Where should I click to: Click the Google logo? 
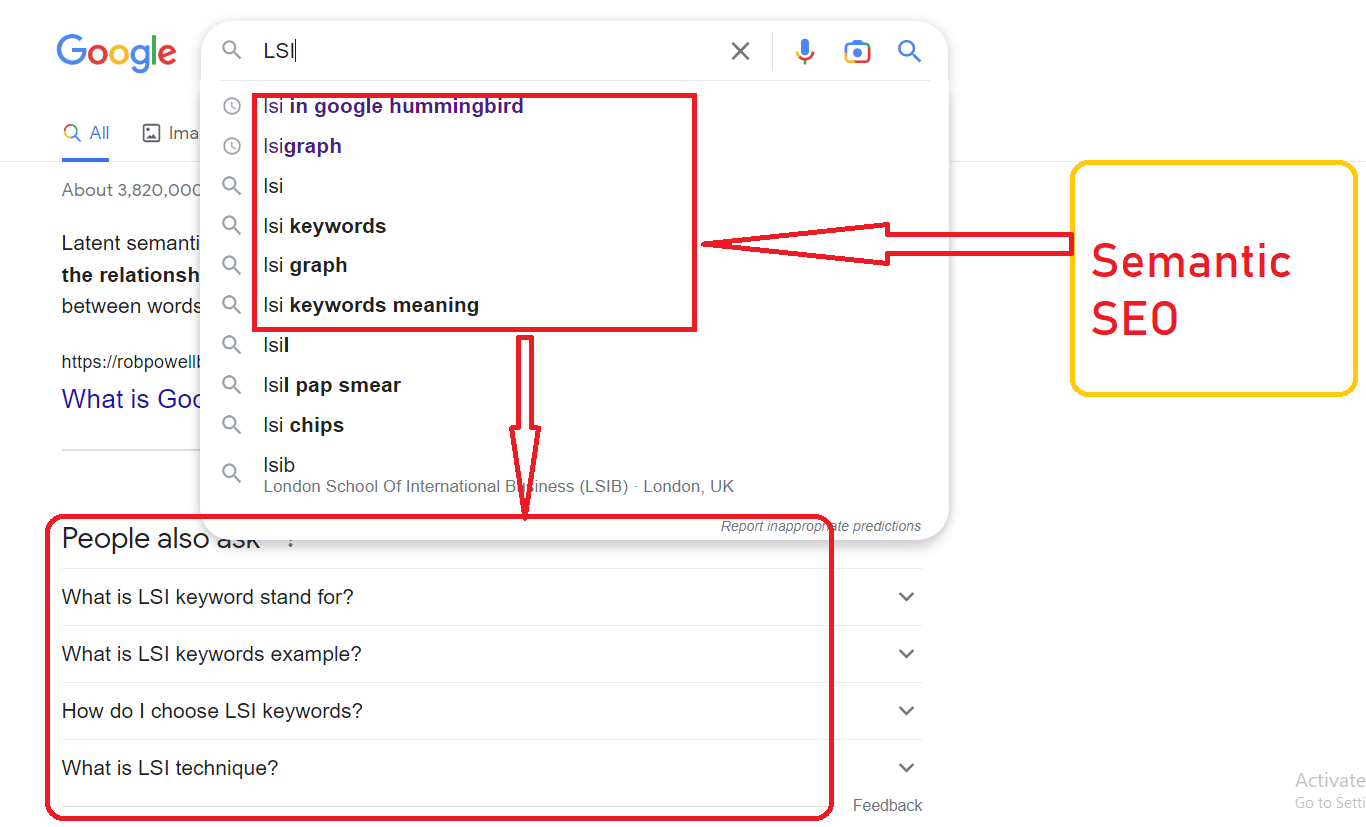pyautogui.click(x=116, y=53)
